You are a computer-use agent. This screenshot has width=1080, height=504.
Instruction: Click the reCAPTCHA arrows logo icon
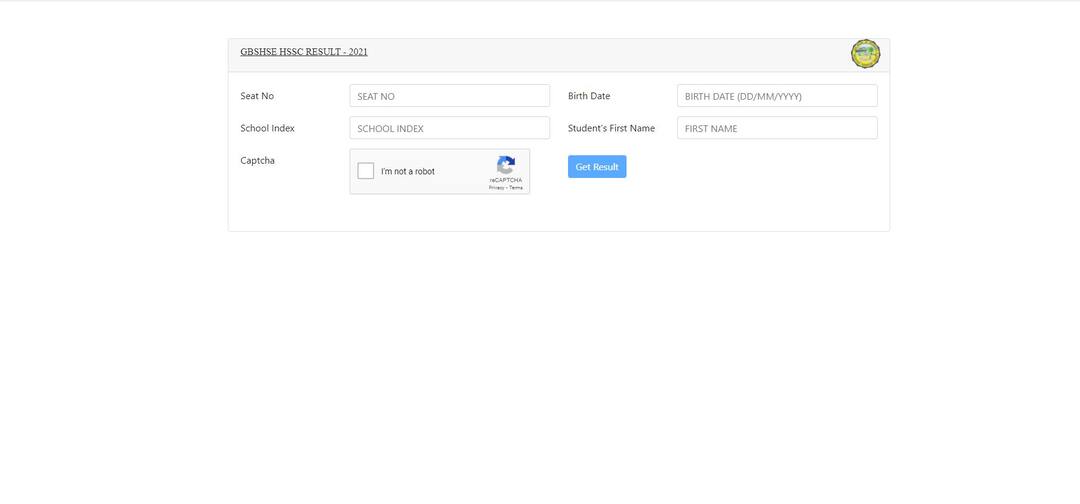506,165
